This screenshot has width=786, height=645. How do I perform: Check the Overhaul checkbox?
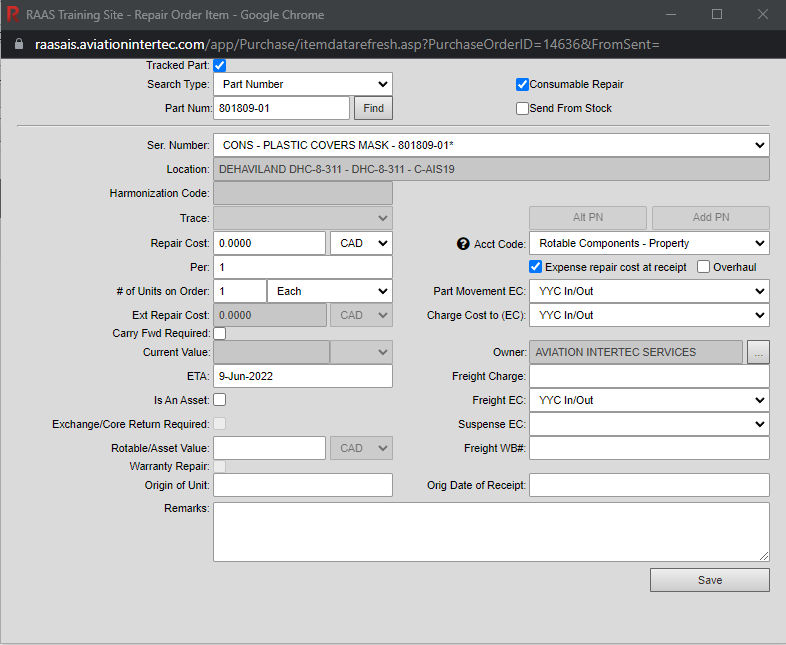[x=703, y=267]
